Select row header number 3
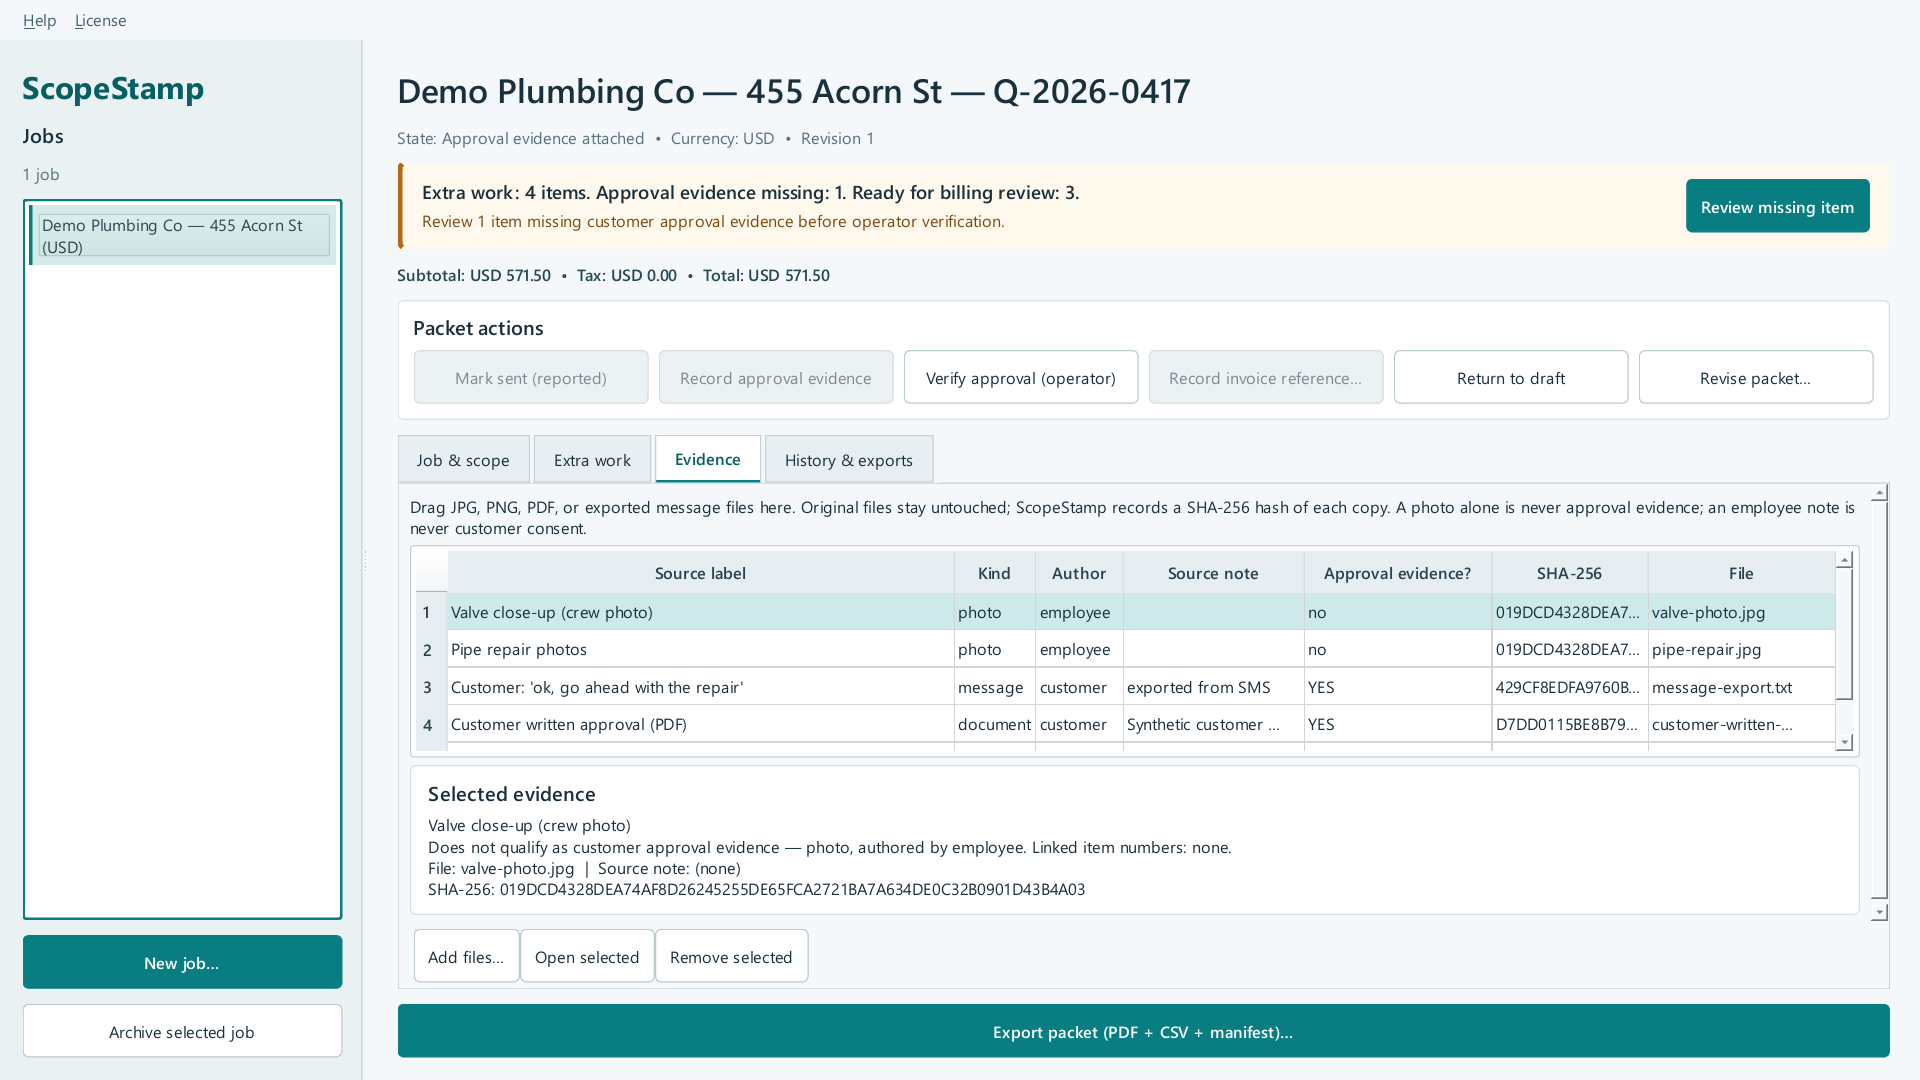The height and width of the screenshot is (1080, 1920). [430, 687]
